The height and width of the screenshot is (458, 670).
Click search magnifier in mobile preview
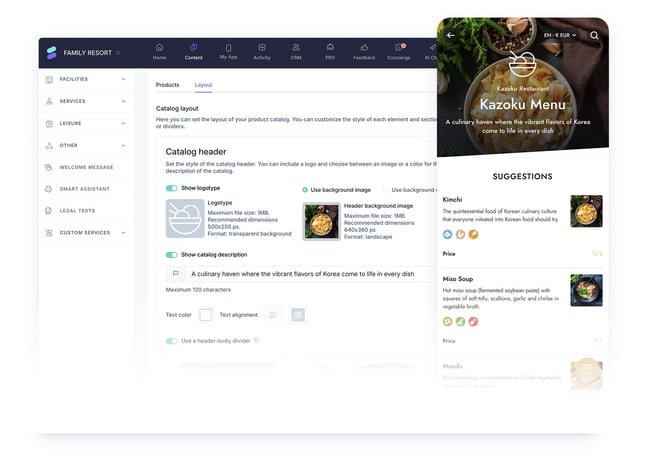tap(594, 35)
